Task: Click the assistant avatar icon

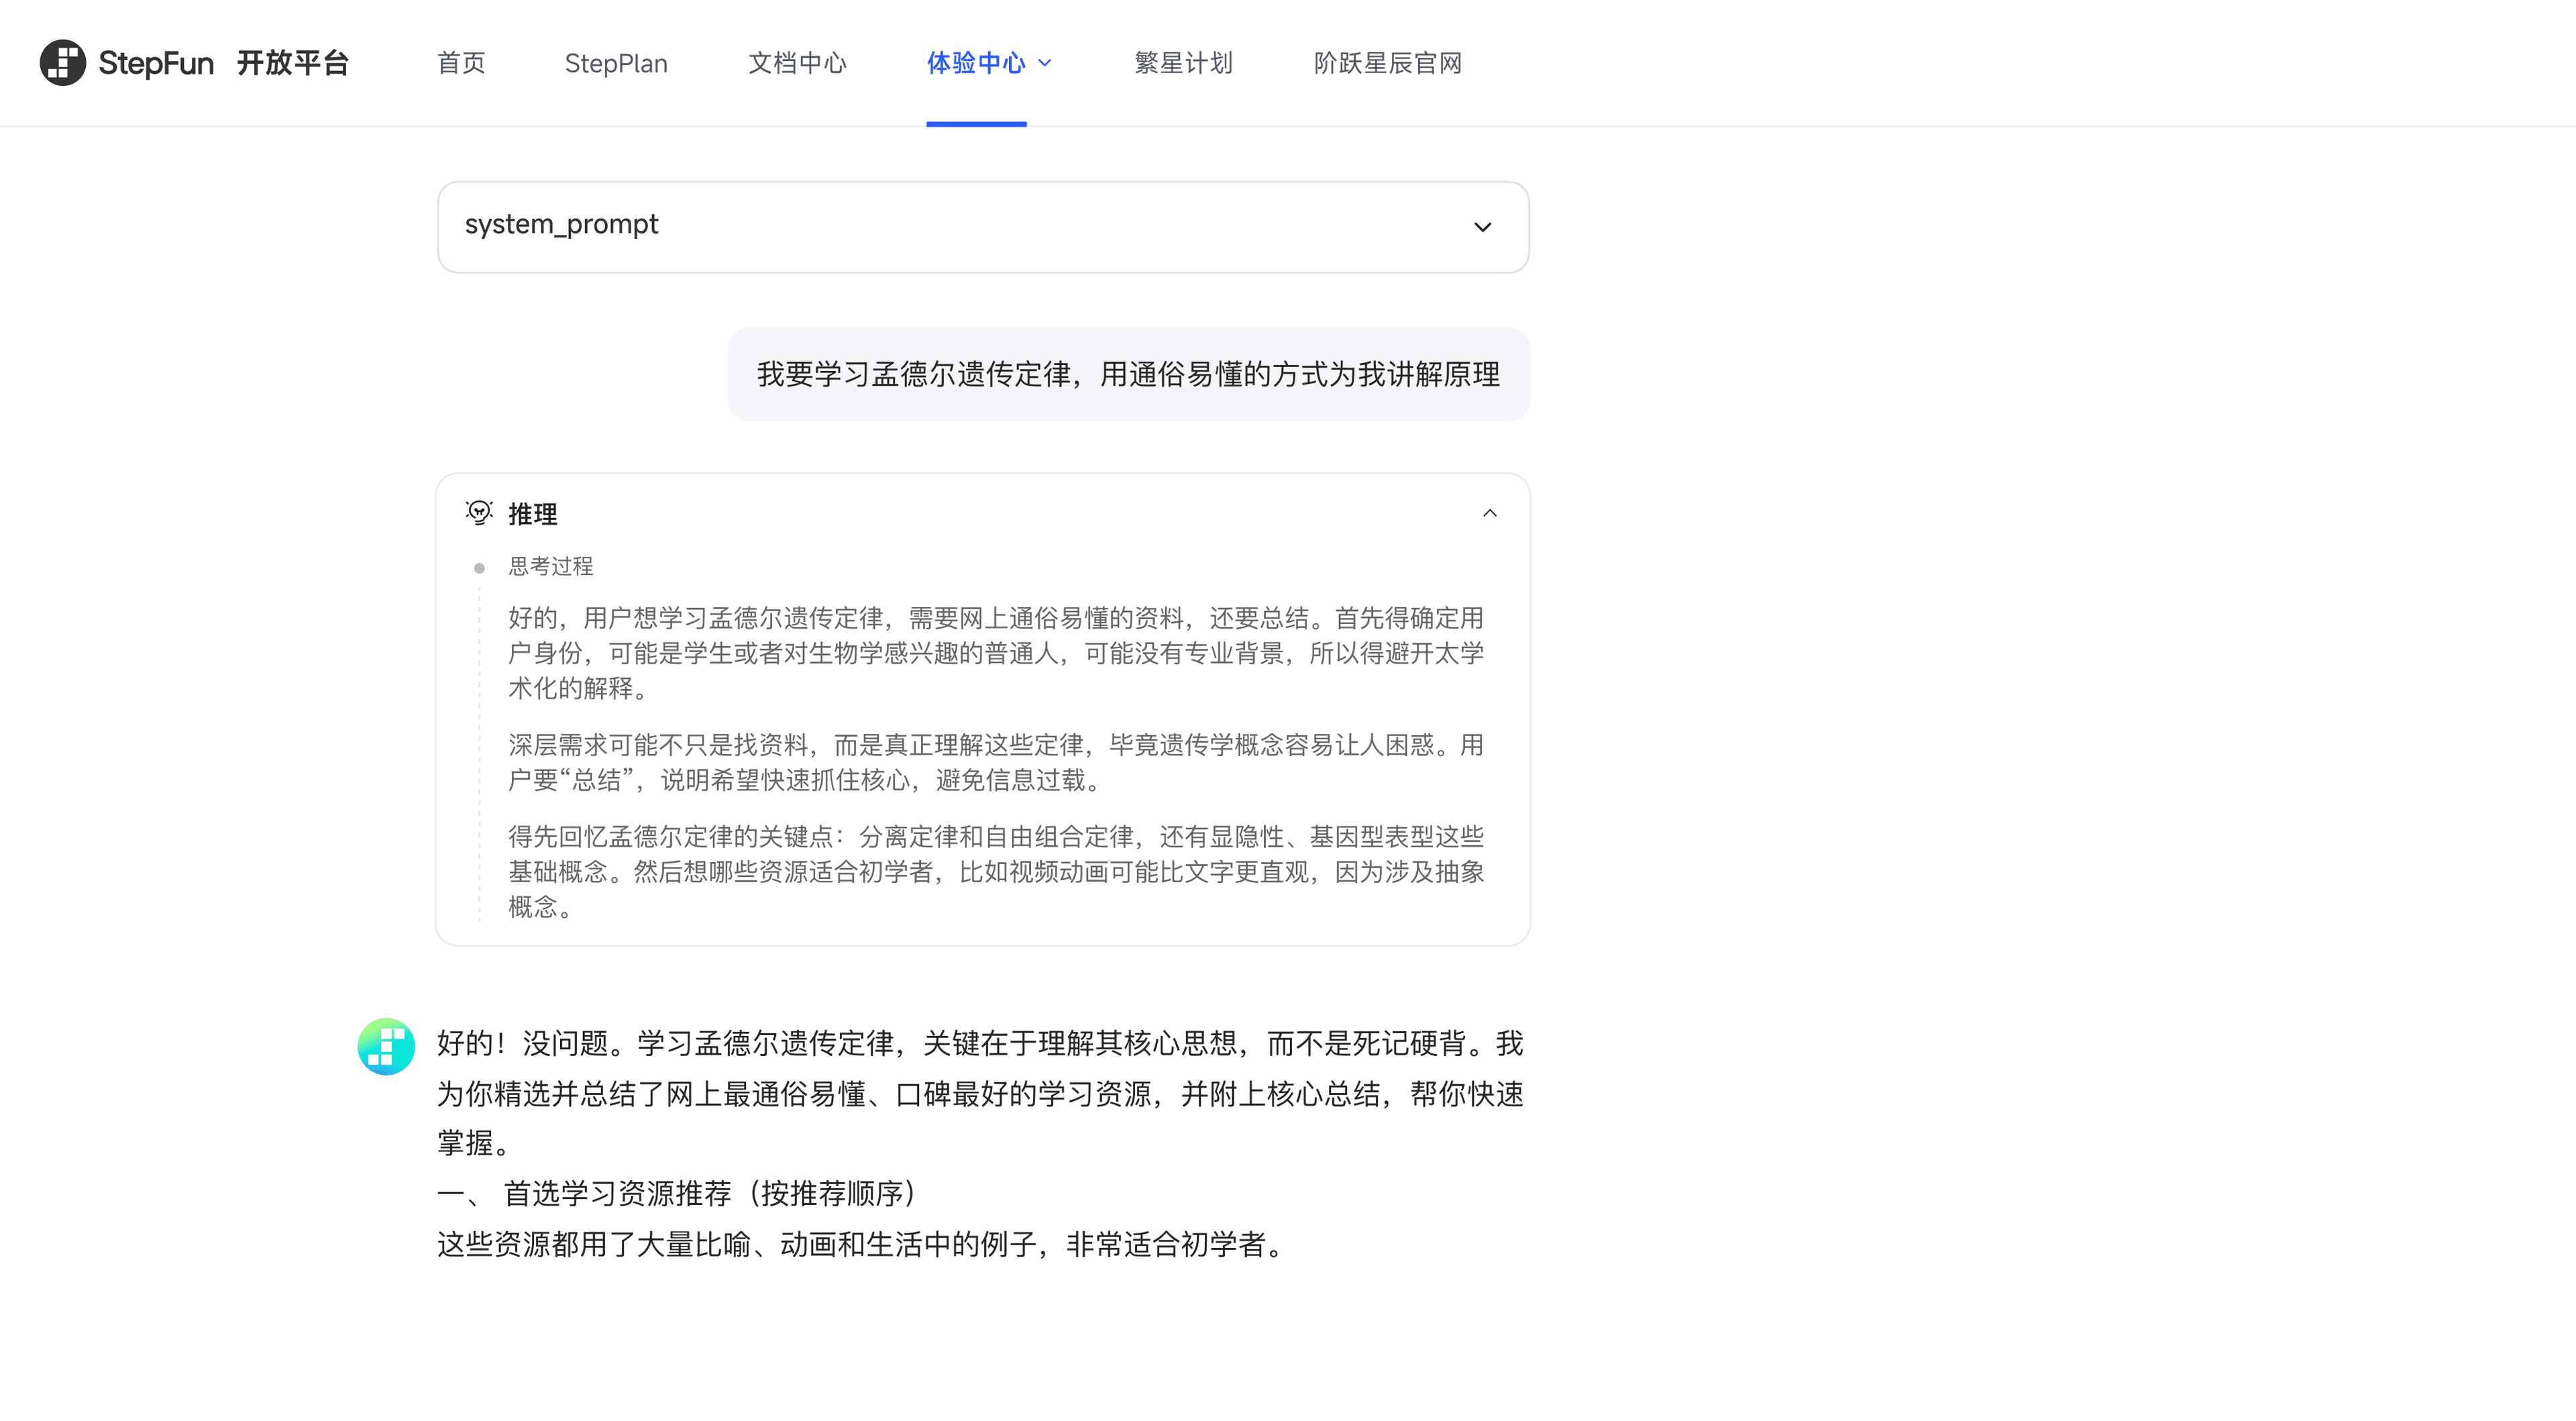Action: pyautogui.click(x=386, y=1046)
